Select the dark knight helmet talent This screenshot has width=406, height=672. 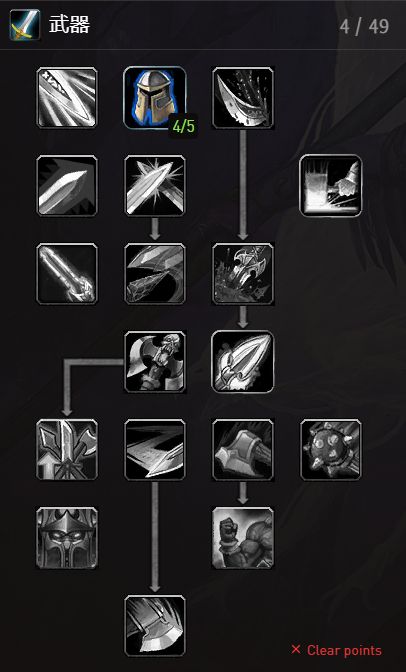click(x=67, y=538)
